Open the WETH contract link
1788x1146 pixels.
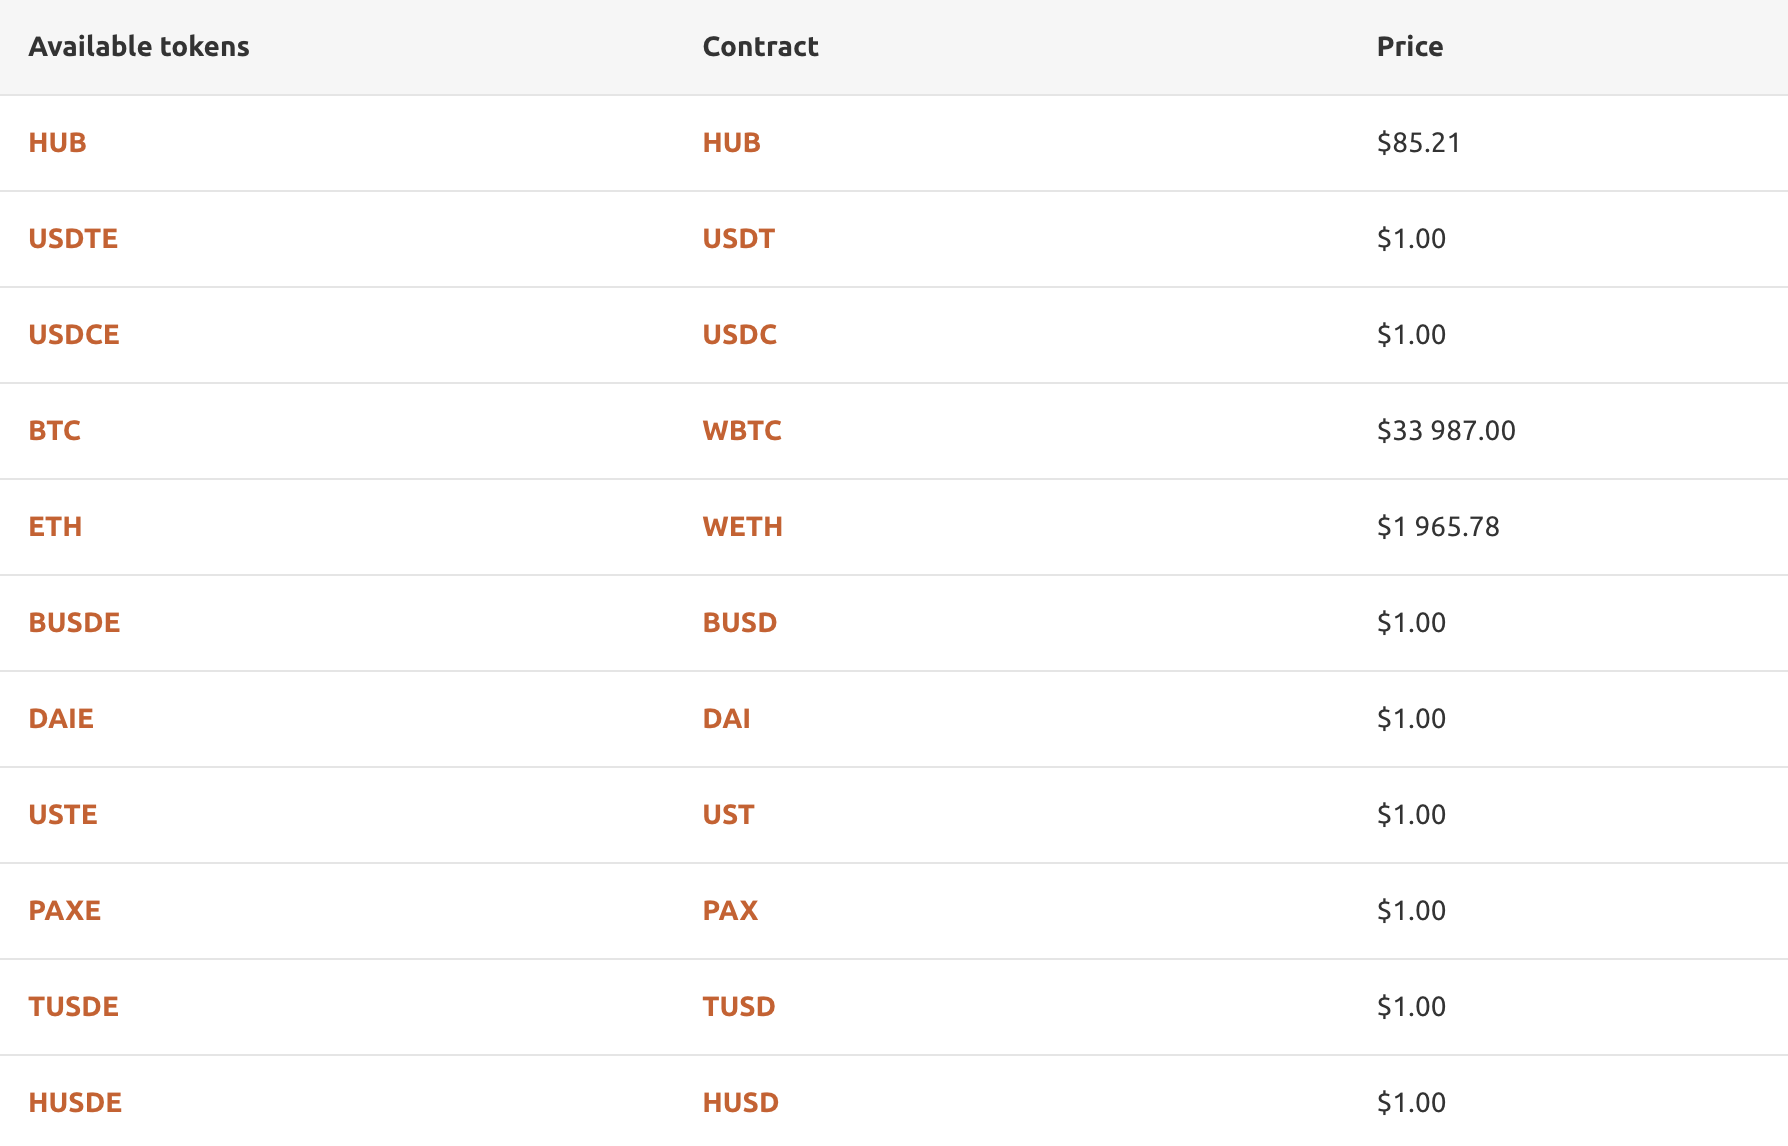pos(742,527)
